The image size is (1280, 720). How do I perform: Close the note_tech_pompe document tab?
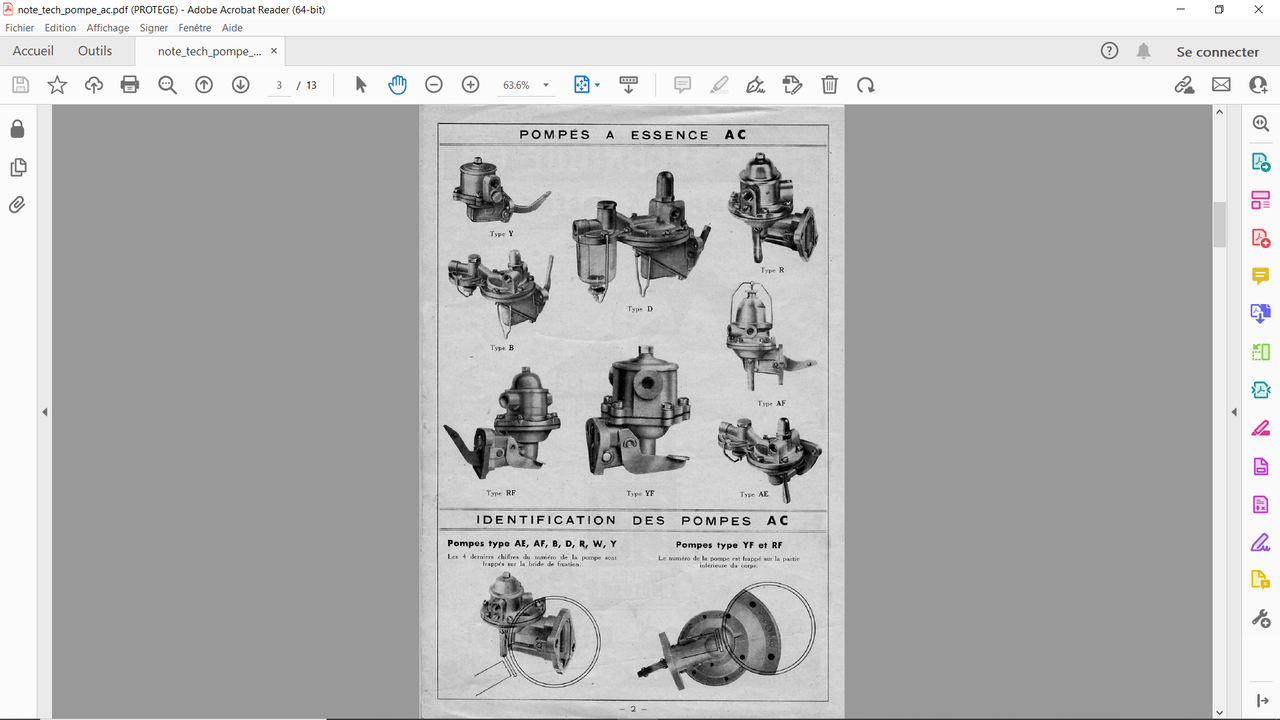[x=274, y=51]
